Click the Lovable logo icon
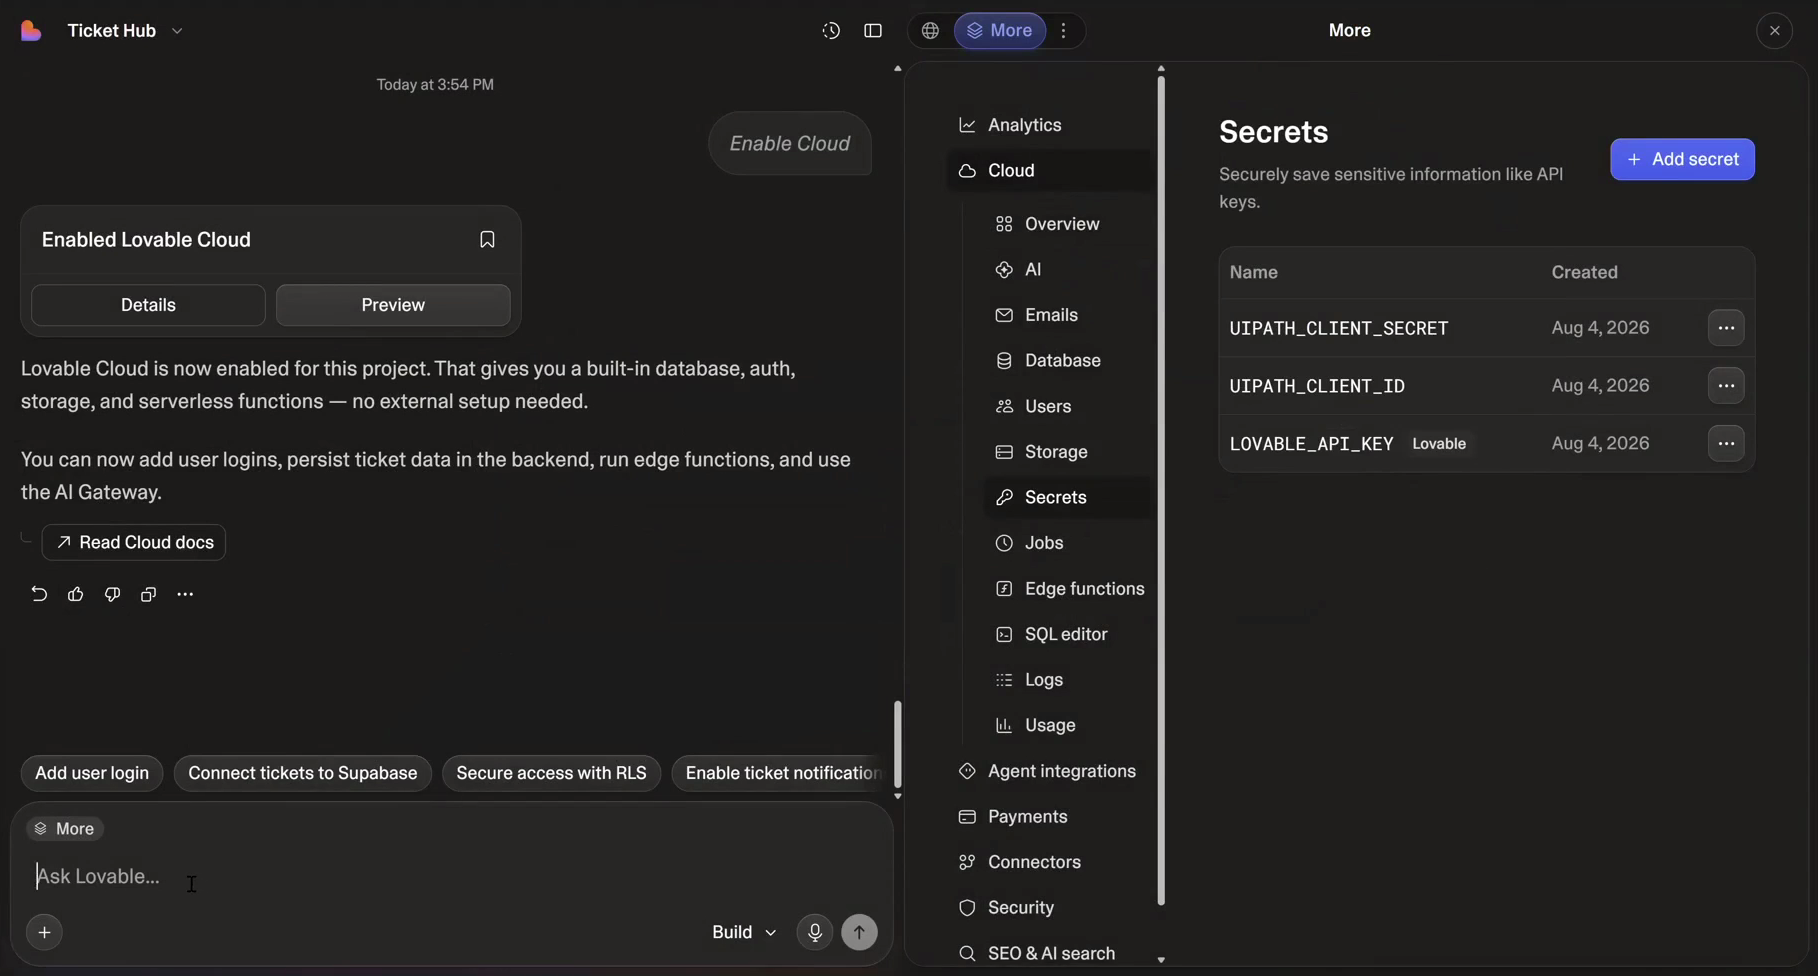 (31, 31)
